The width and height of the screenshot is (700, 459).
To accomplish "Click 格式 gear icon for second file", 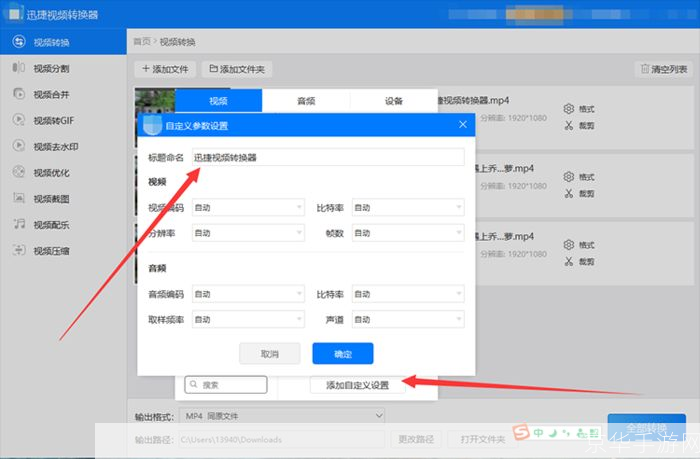I will tap(569, 177).
